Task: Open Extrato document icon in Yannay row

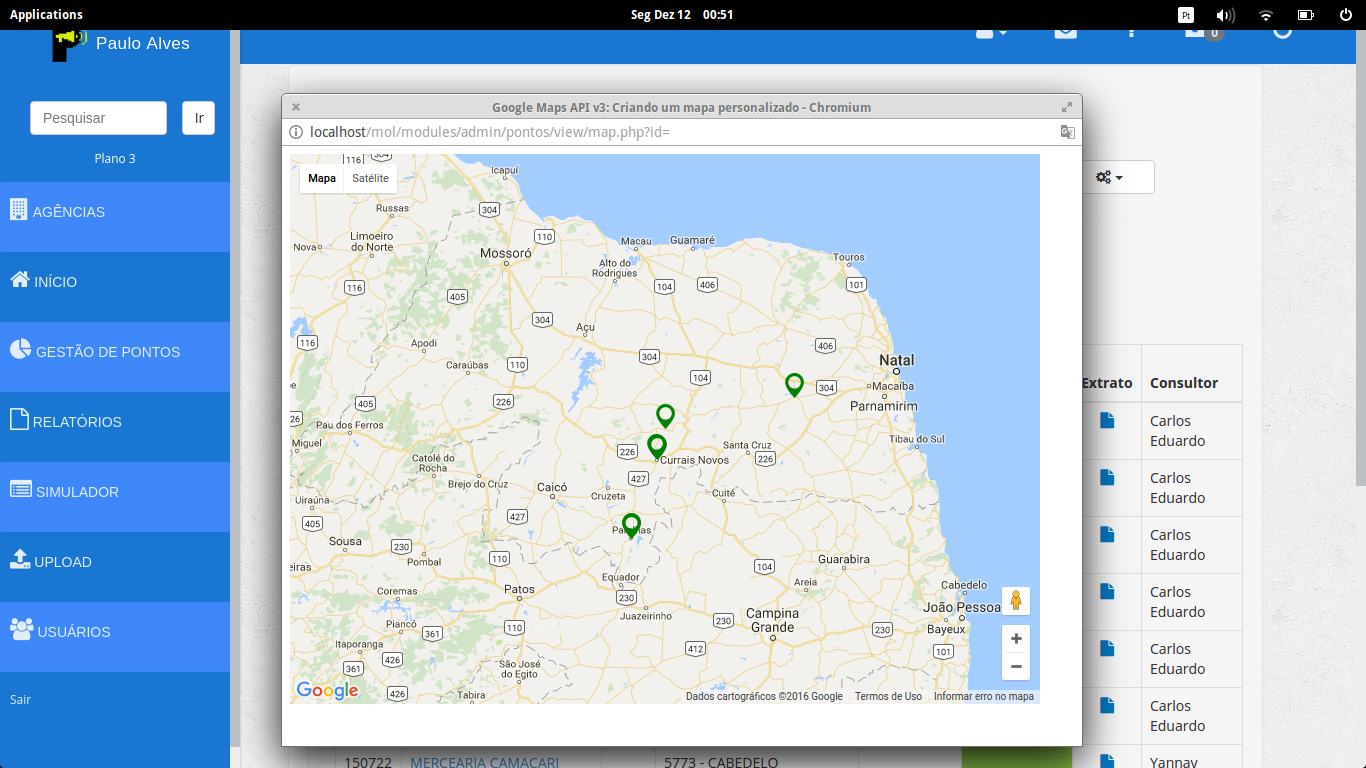Action: click(1106, 762)
